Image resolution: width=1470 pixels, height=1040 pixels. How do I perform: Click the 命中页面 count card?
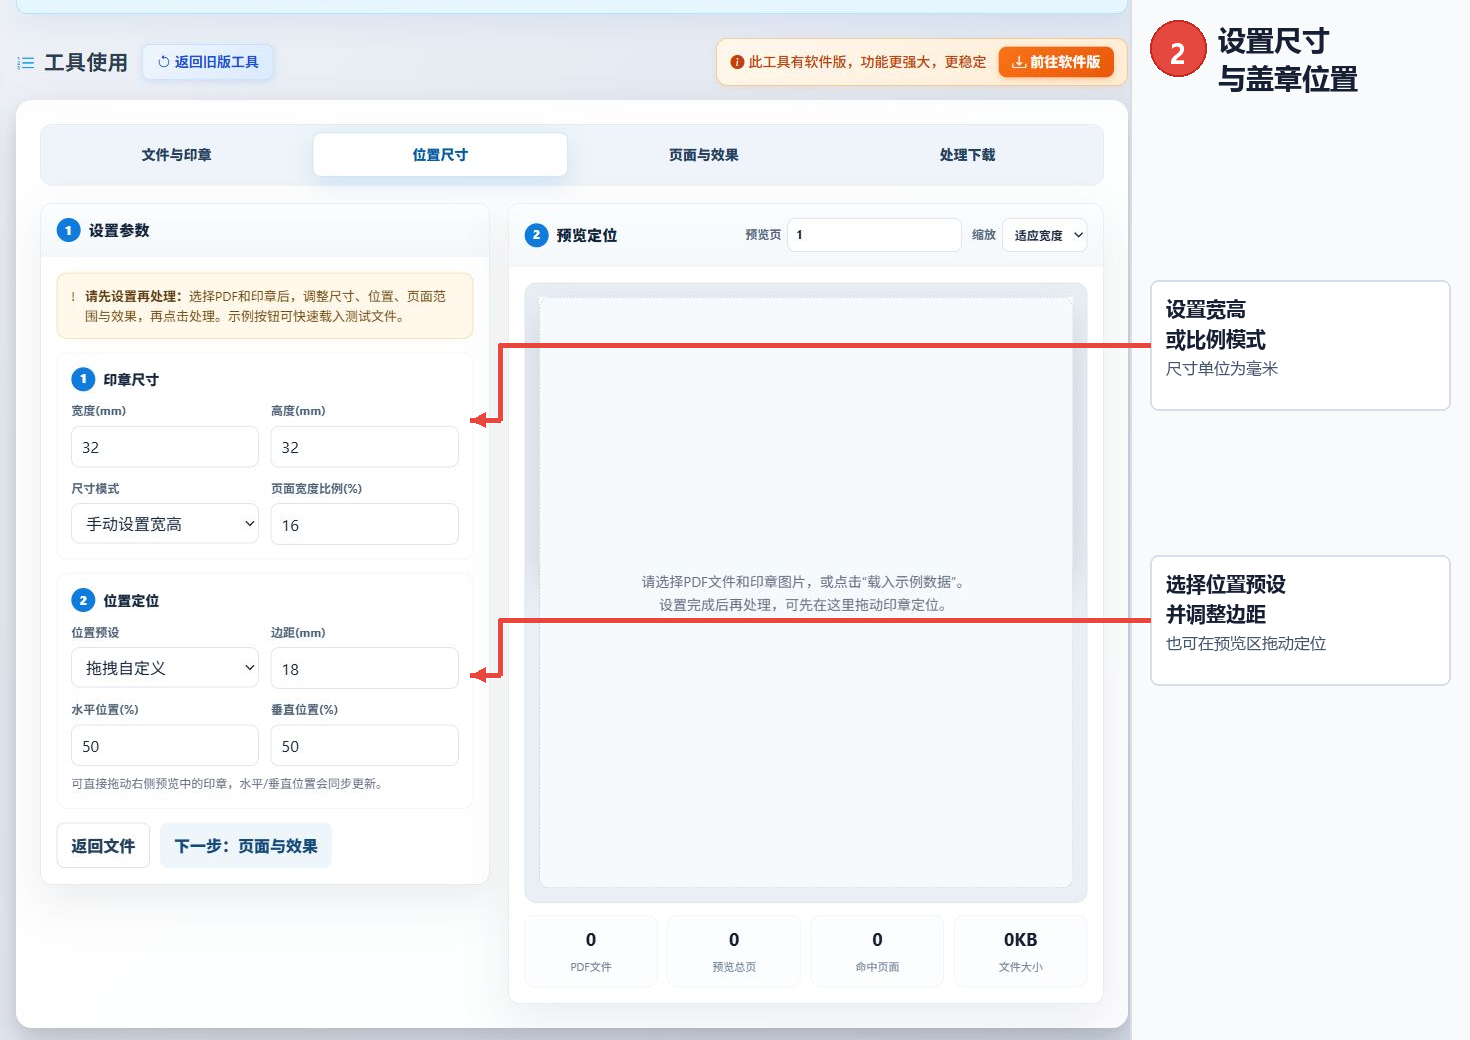[x=877, y=951]
